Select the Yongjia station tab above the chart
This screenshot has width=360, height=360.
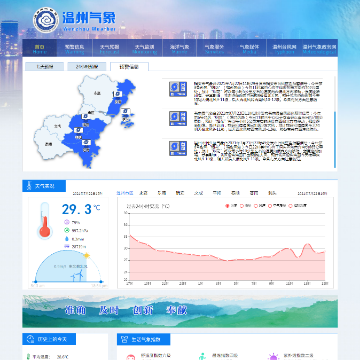(143, 193)
